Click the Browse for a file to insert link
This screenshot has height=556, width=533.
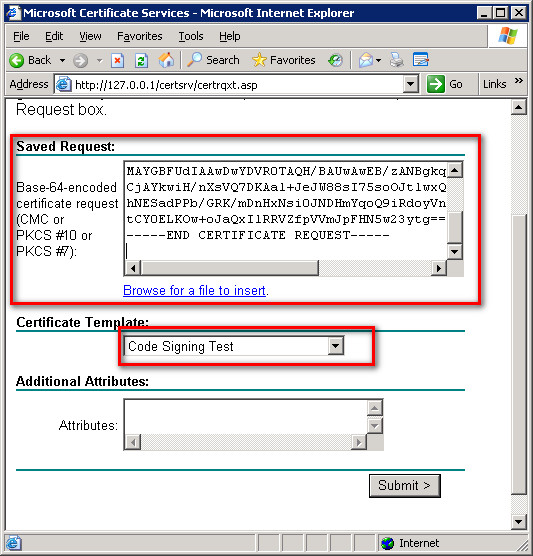[194, 290]
